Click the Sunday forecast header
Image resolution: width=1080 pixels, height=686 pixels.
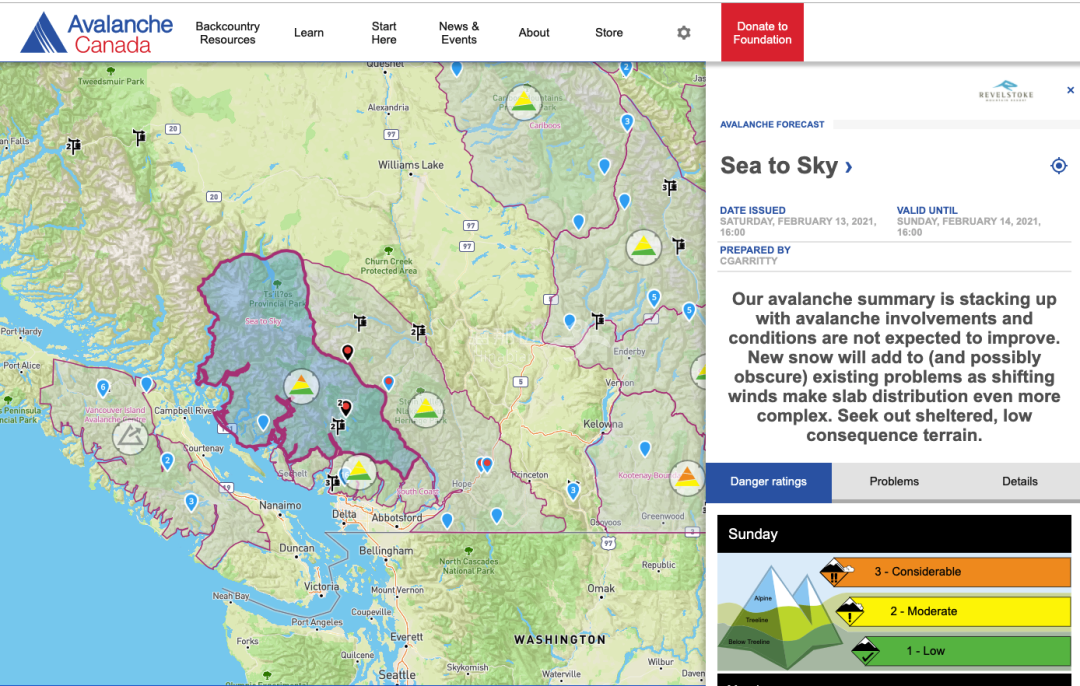tap(894, 534)
